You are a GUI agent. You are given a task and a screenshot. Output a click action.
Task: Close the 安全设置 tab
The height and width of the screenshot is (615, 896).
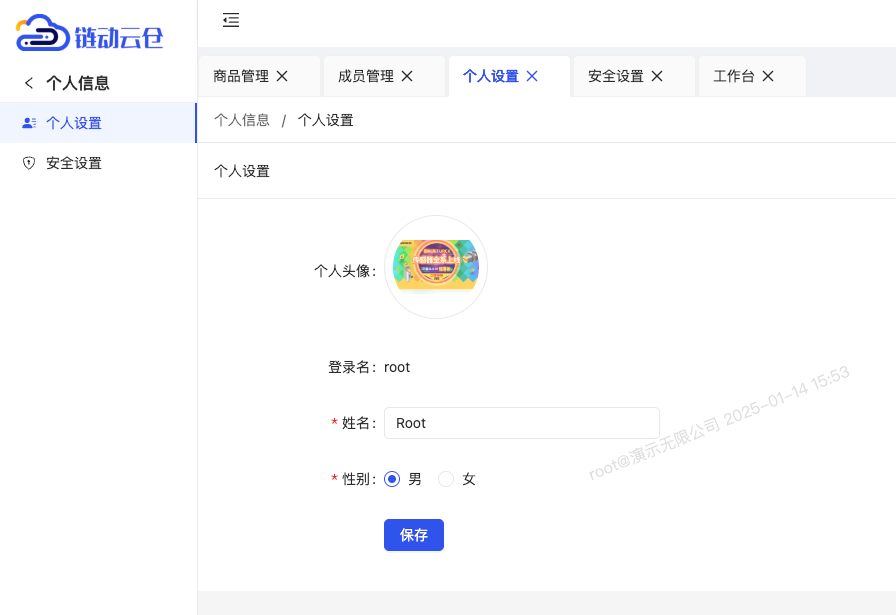(x=657, y=75)
